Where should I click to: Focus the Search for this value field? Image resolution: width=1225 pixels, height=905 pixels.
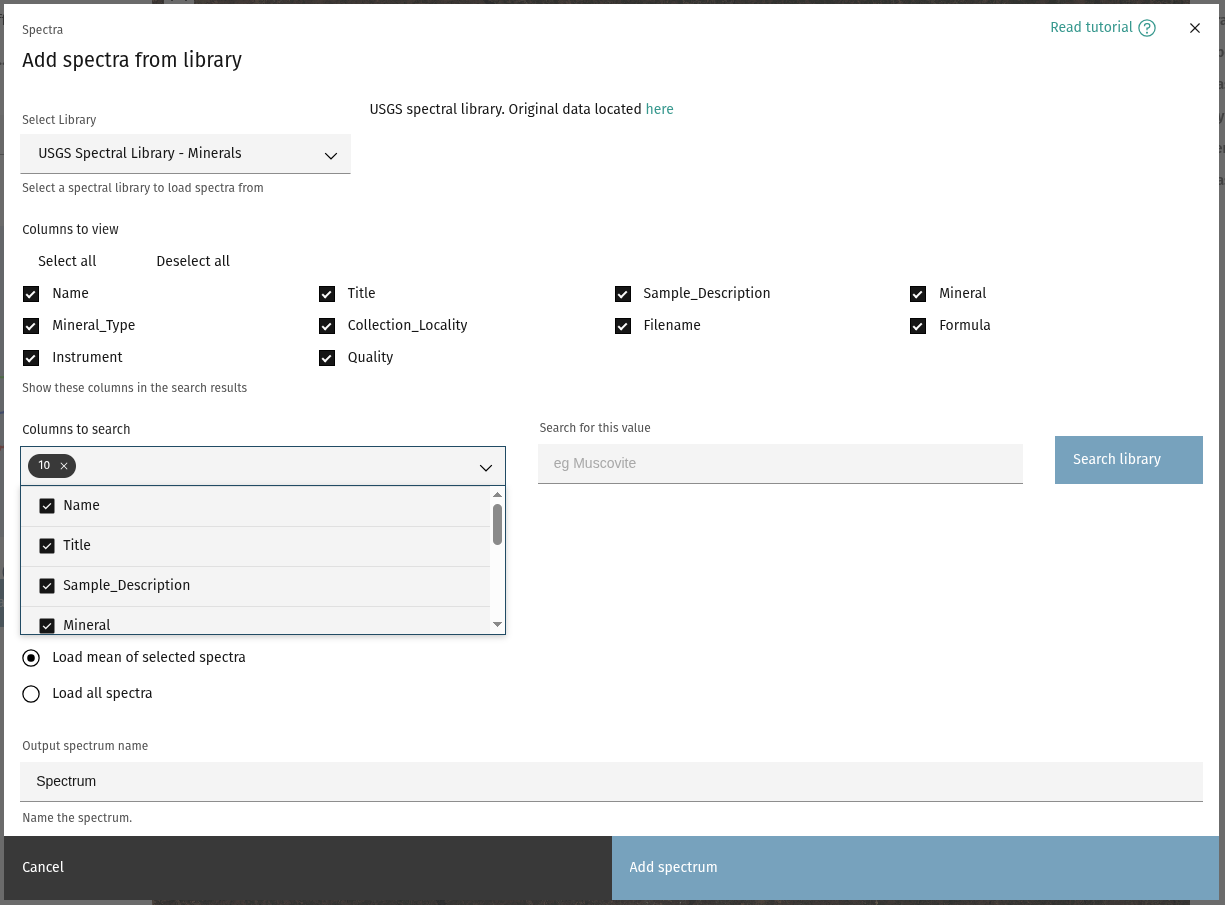pyautogui.click(x=780, y=464)
